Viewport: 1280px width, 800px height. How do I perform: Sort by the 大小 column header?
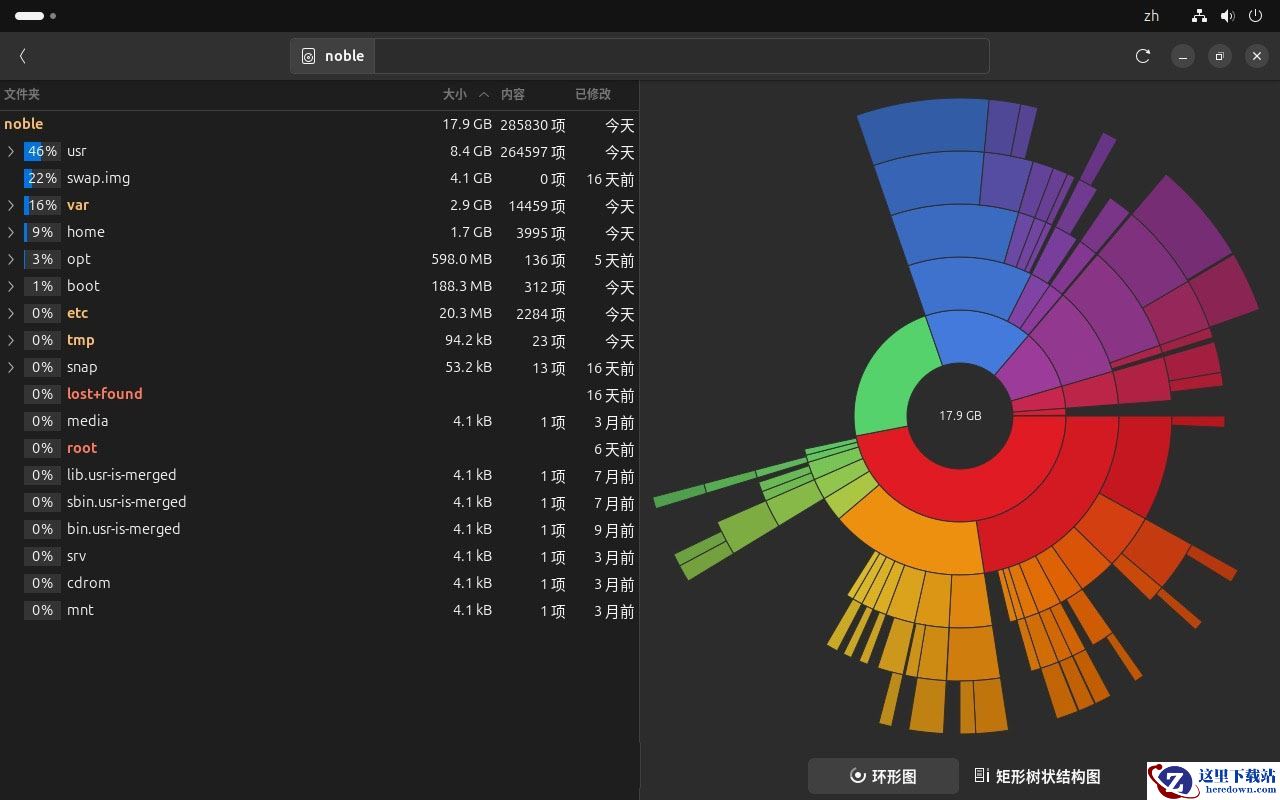click(455, 94)
